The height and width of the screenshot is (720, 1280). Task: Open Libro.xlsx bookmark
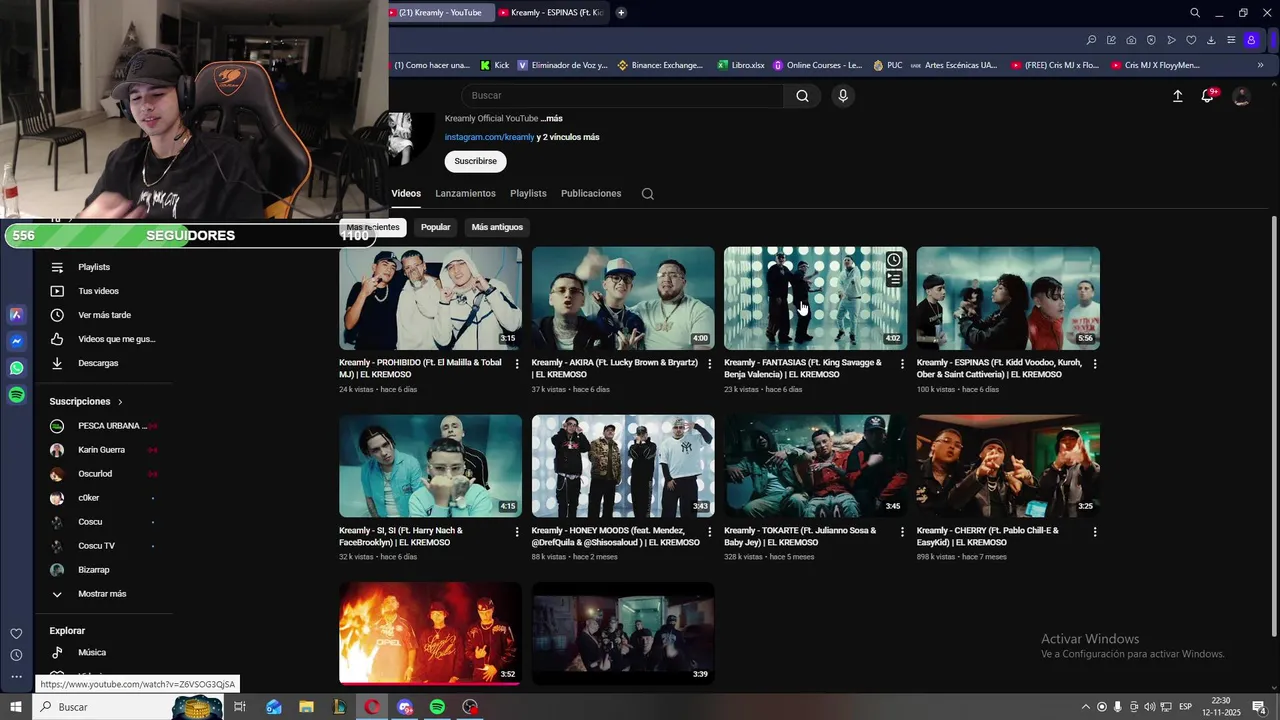click(740, 65)
